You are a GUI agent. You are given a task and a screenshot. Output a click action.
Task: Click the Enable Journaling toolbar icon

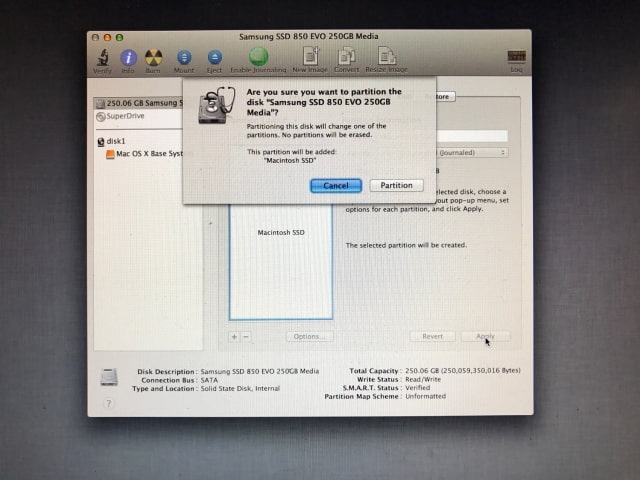258,58
